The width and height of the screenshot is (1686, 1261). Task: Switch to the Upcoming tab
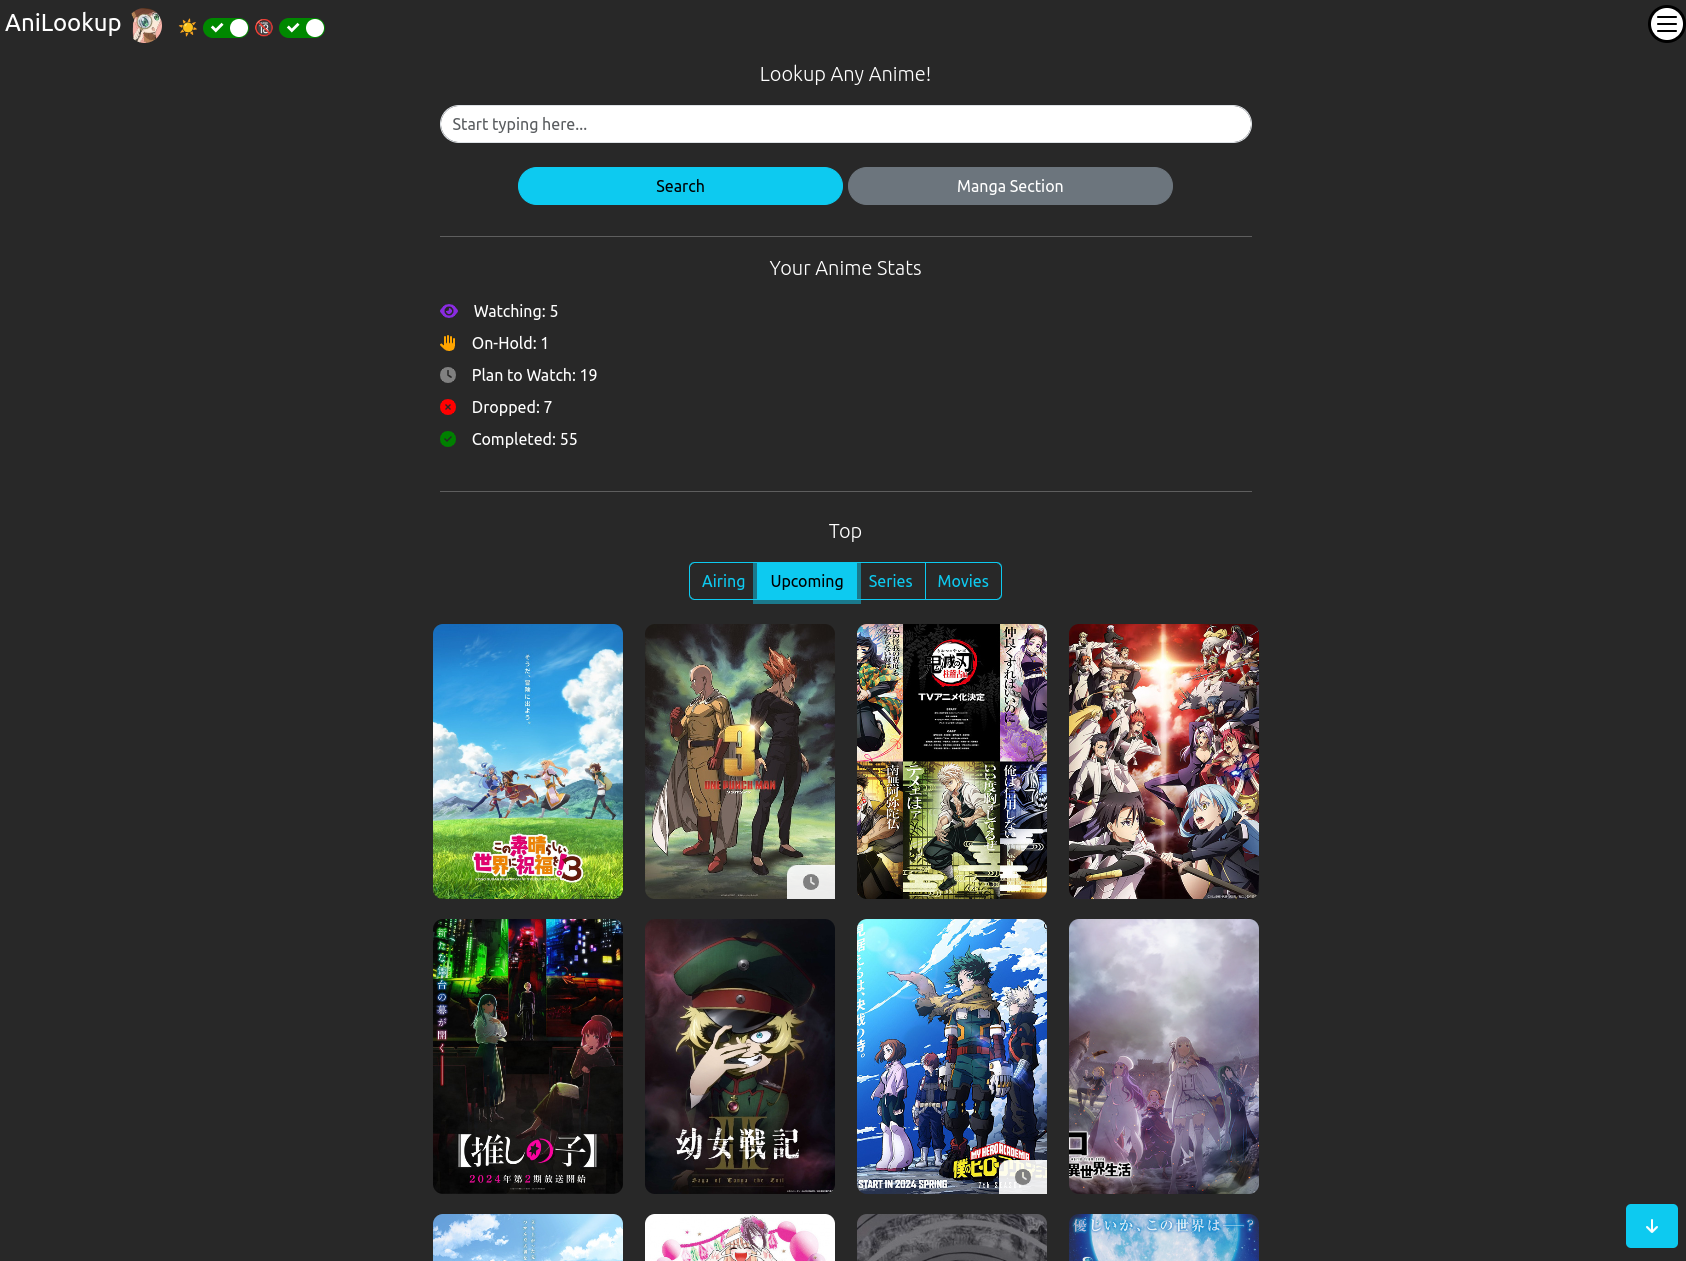[807, 581]
